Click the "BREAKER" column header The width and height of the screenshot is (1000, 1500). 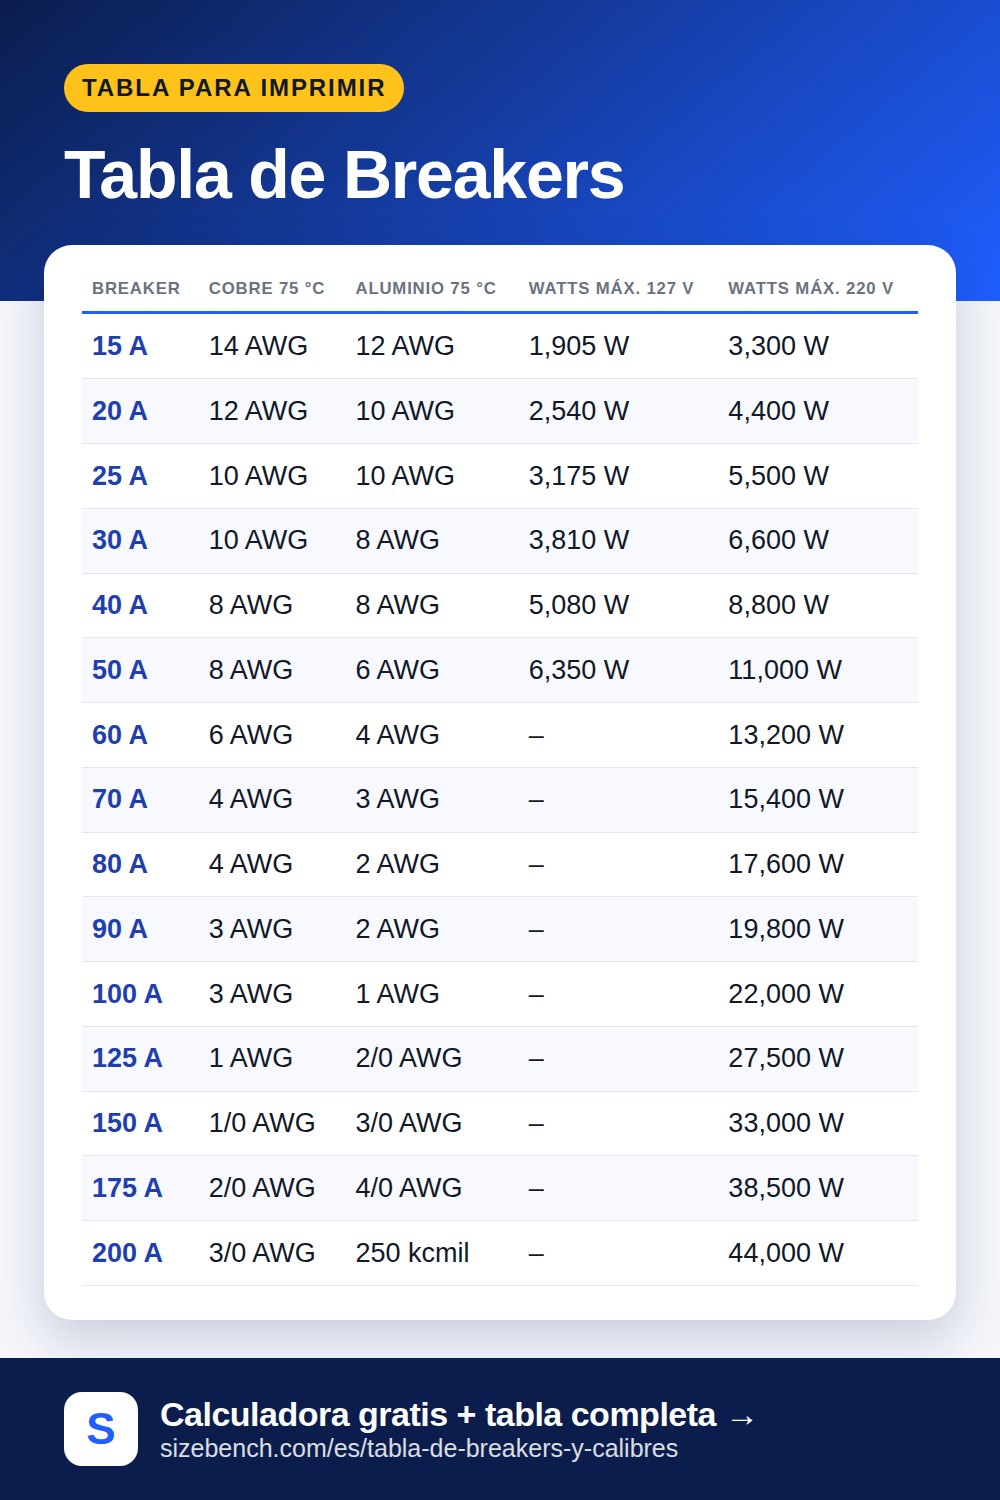[x=136, y=288]
